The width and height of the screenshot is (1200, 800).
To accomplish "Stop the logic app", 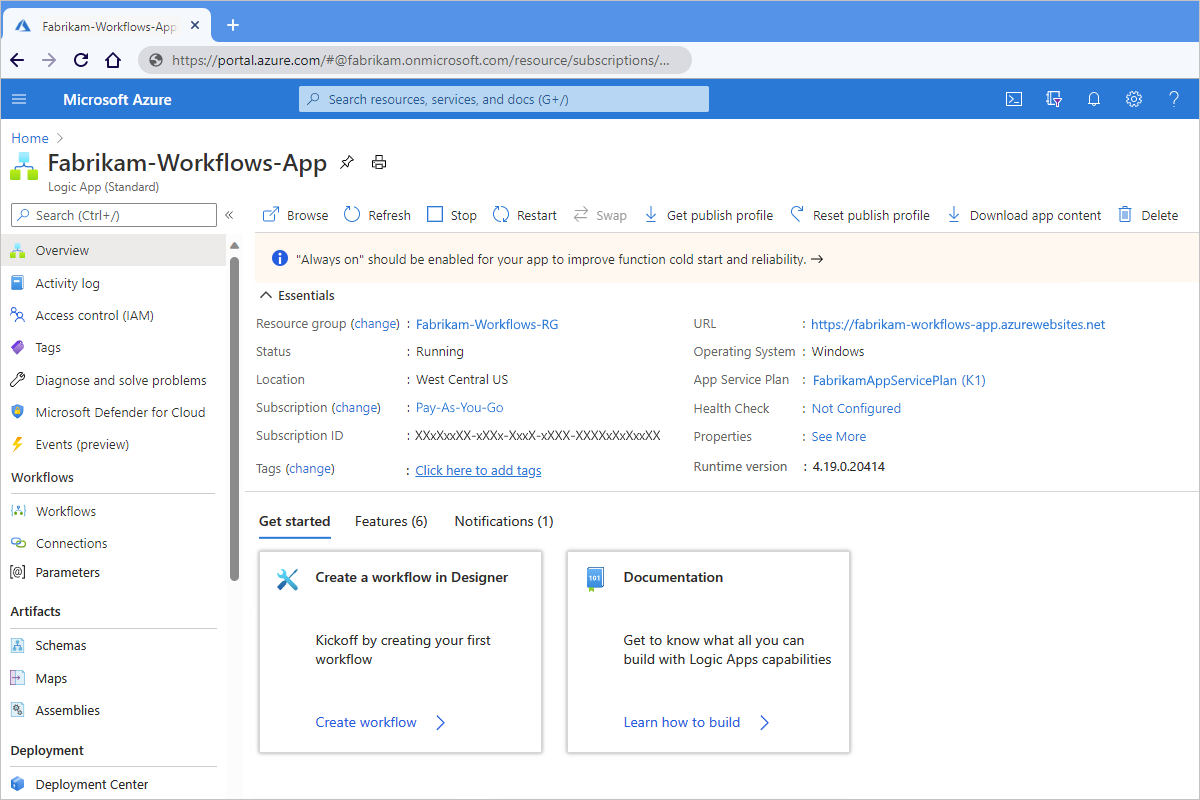I will click(x=451, y=214).
